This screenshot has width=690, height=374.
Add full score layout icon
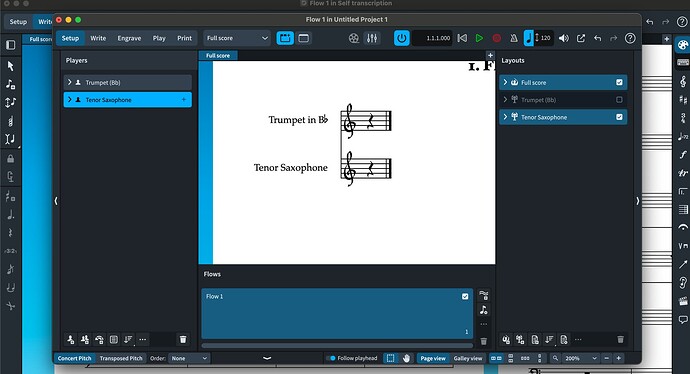coord(506,340)
